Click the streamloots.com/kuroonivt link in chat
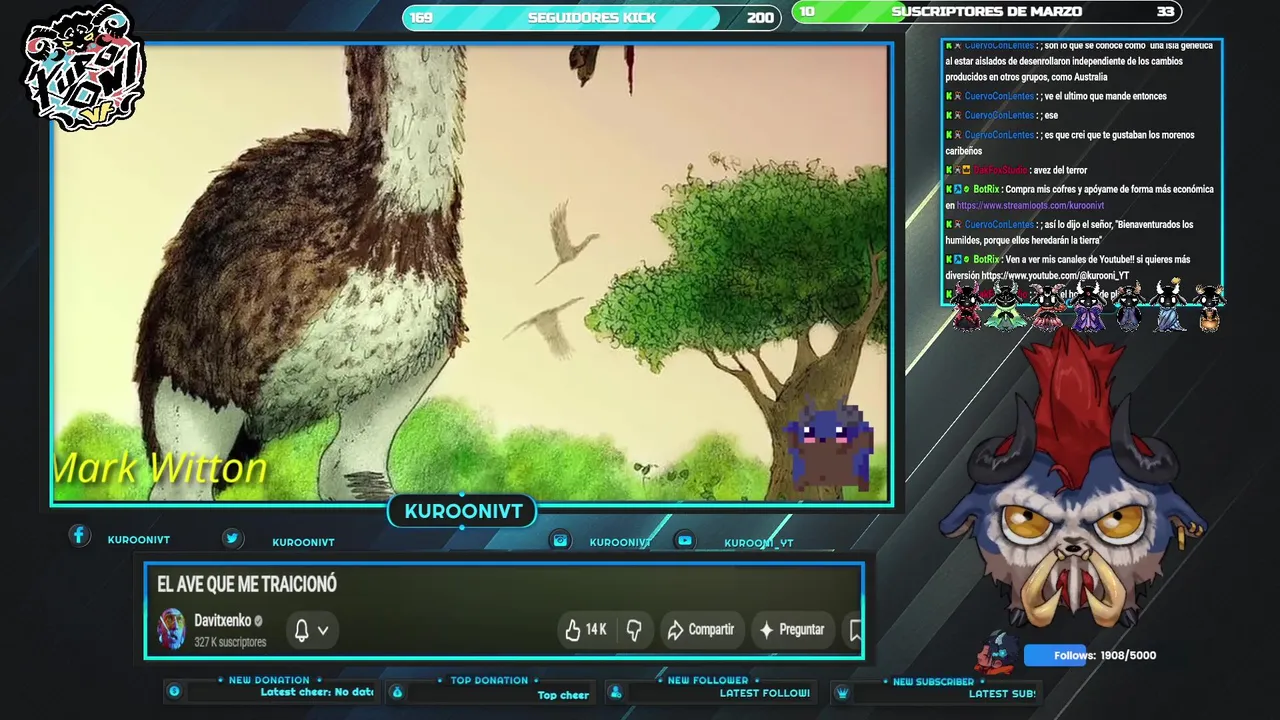1280x720 pixels. [x=1030, y=205]
